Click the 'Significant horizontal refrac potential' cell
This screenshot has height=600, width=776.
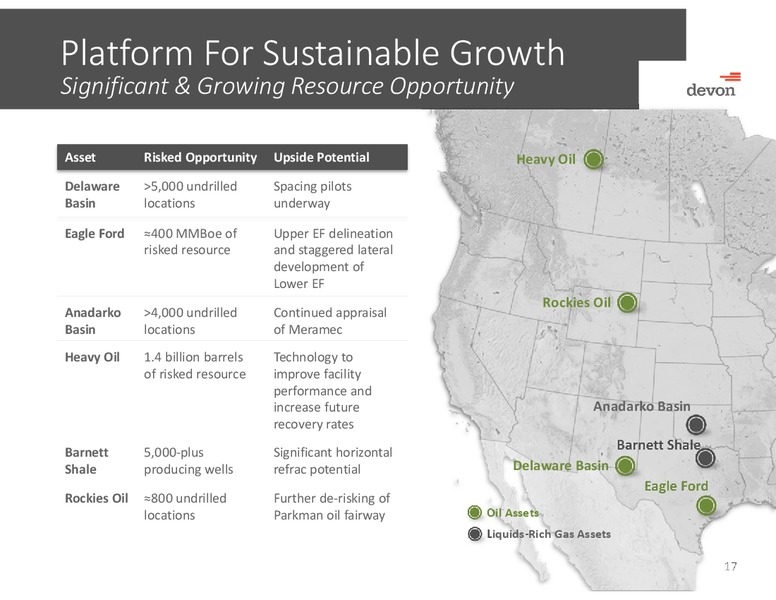click(333, 460)
